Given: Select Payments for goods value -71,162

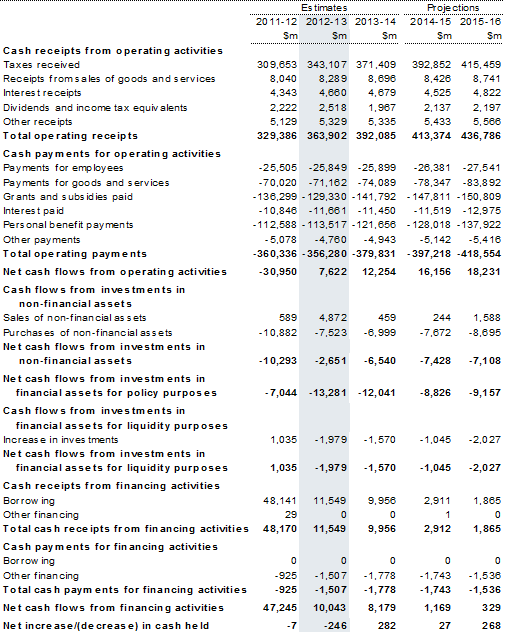Looking at the screenshot, I should 328,183.
